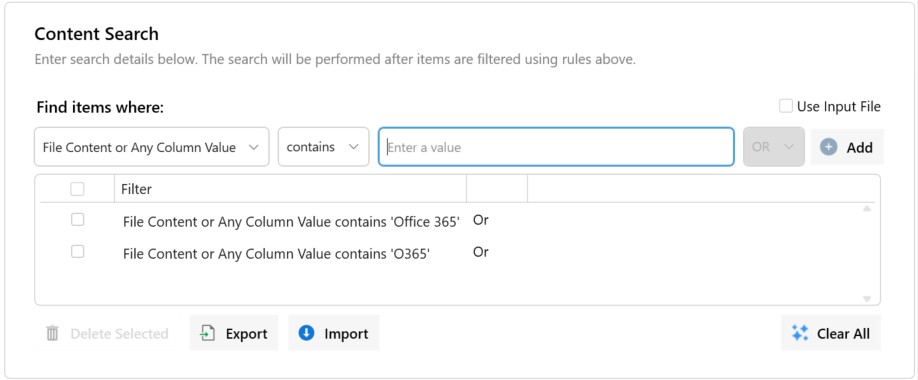Click the Or operator in the 'Office 365' row
Screen dimensions: 918x380
tap(481, 220)
